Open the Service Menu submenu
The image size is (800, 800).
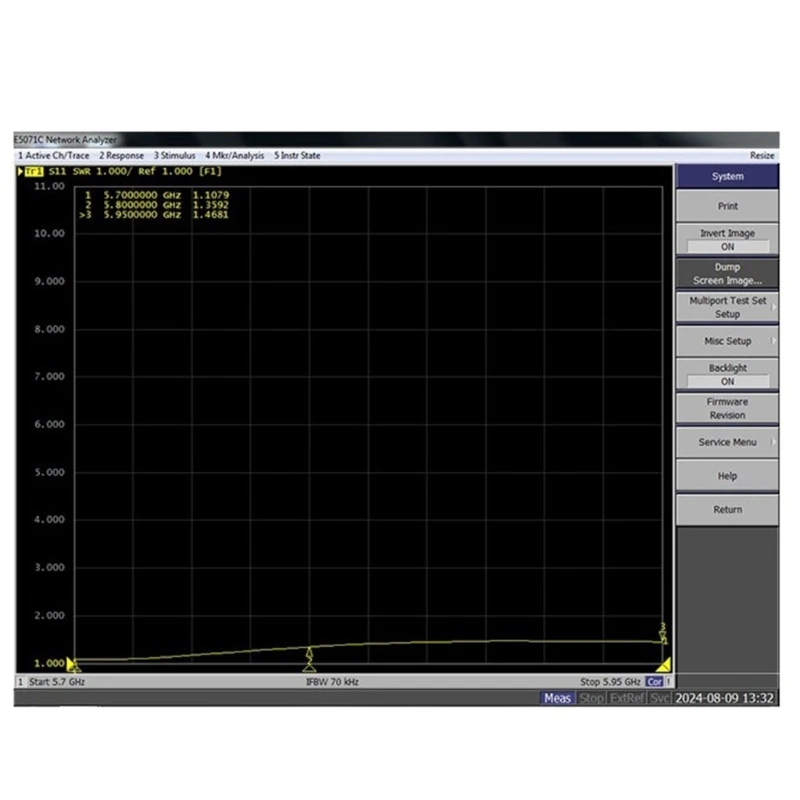coord(727,442)
